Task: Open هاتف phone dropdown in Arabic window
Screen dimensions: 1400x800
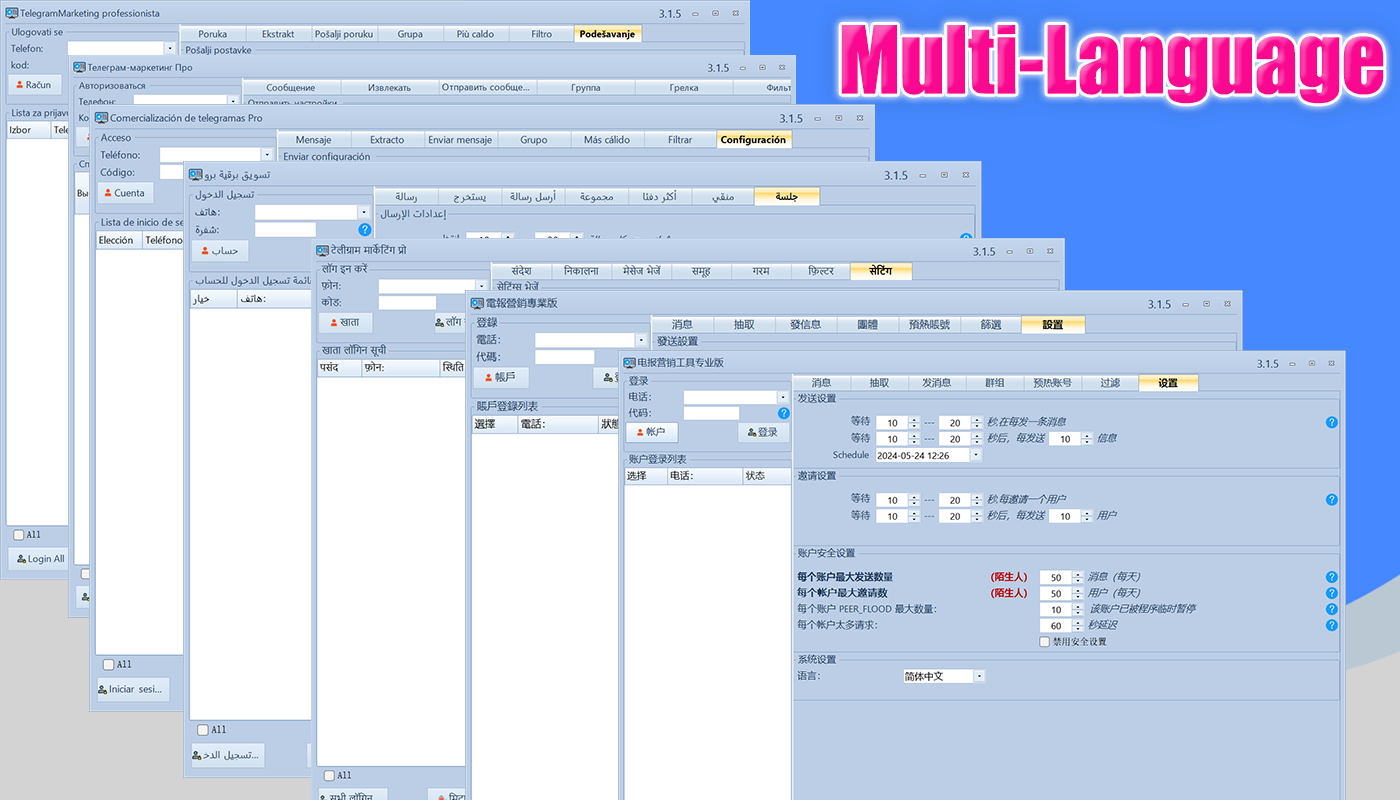Action: pos(364,212)
